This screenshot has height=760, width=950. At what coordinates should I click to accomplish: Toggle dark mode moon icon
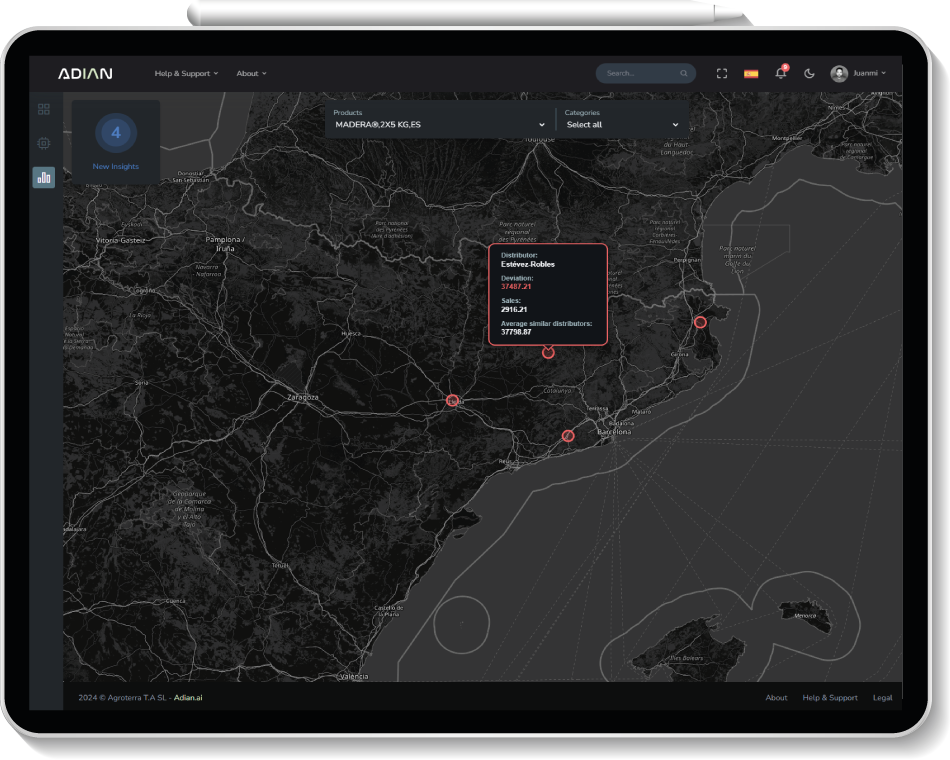tap(809, 73)
